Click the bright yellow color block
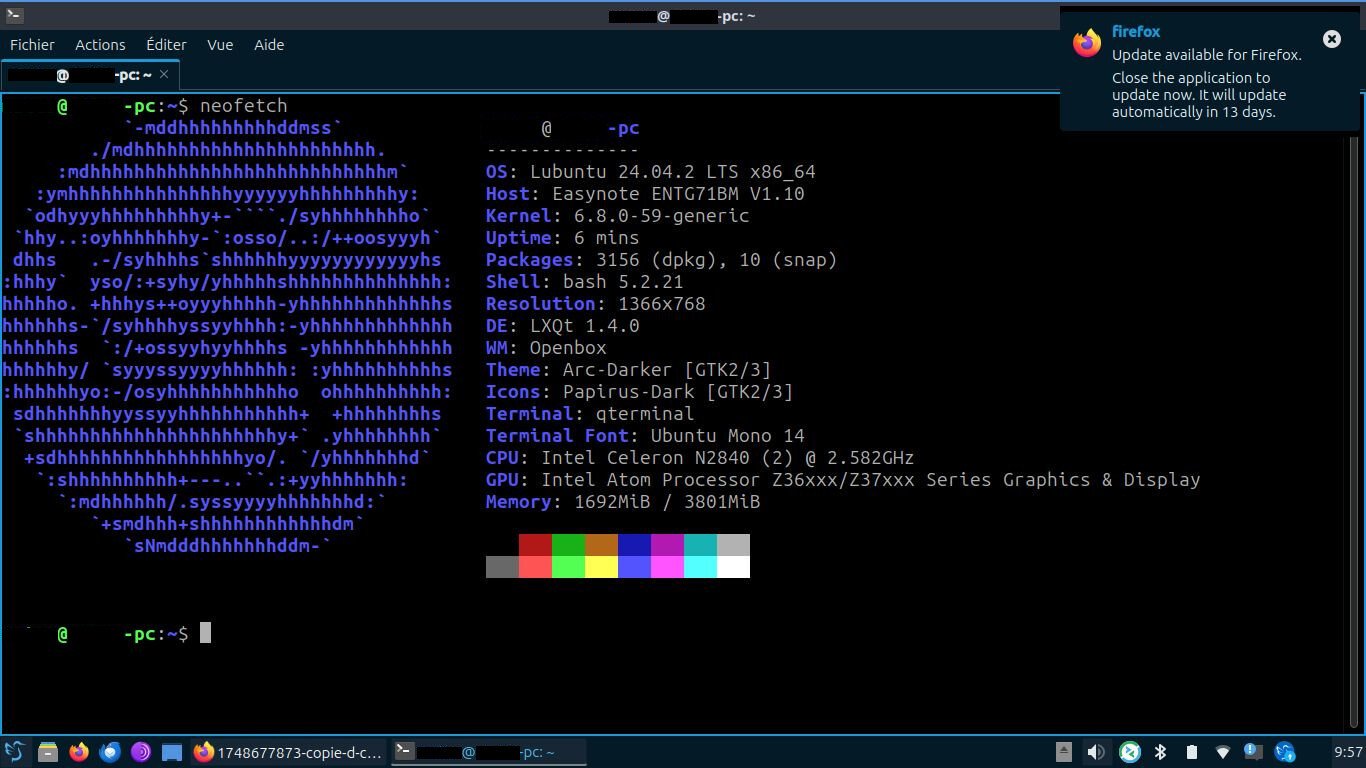 tap(601, 567)
